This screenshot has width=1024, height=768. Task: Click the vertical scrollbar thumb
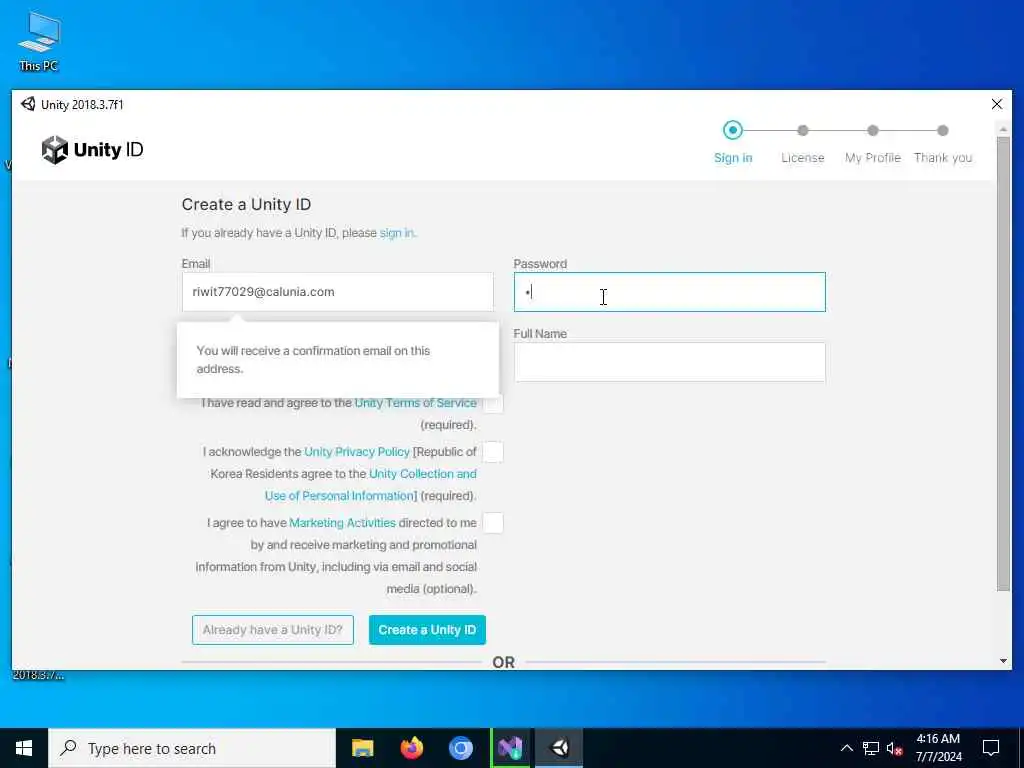tap(1003, 363)
